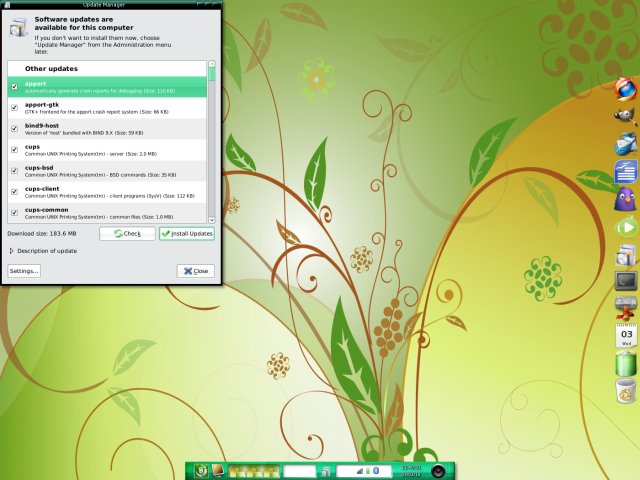Open the calendar dock icon
The height and width of the screenshot is (480, 640).
point(626,335)
